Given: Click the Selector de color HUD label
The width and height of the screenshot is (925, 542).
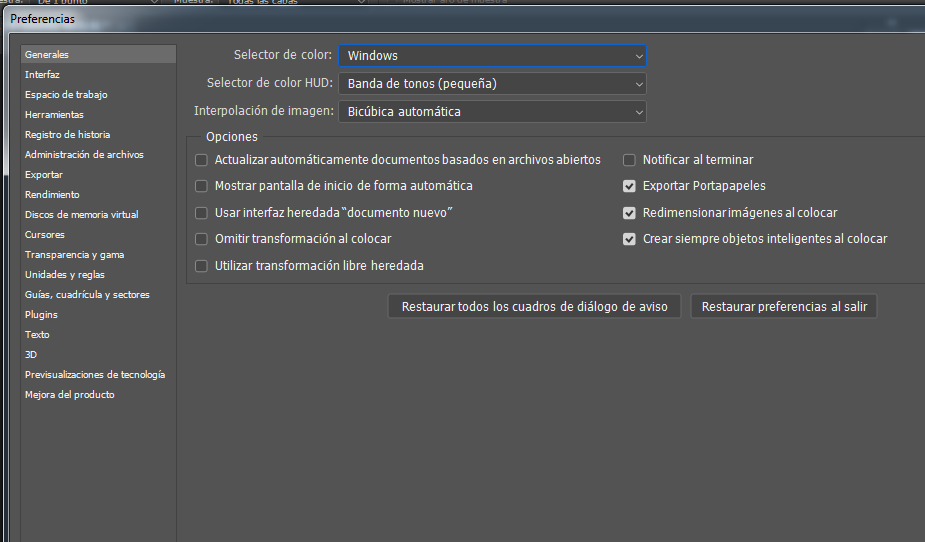Looking at the screenshot, I should [270, 83].
